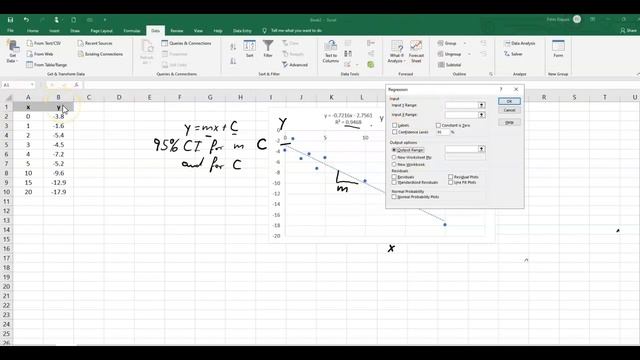Collapse dialog via Input X Range selector

(482, 115)
